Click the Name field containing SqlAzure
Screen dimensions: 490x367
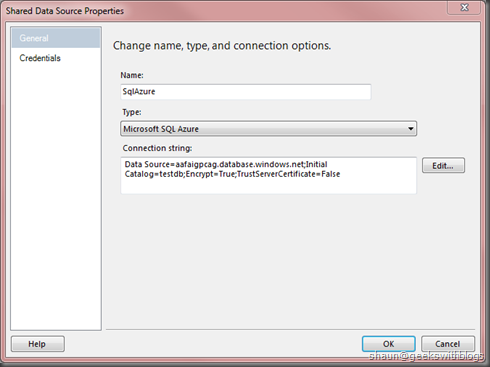tap(246, 92)
